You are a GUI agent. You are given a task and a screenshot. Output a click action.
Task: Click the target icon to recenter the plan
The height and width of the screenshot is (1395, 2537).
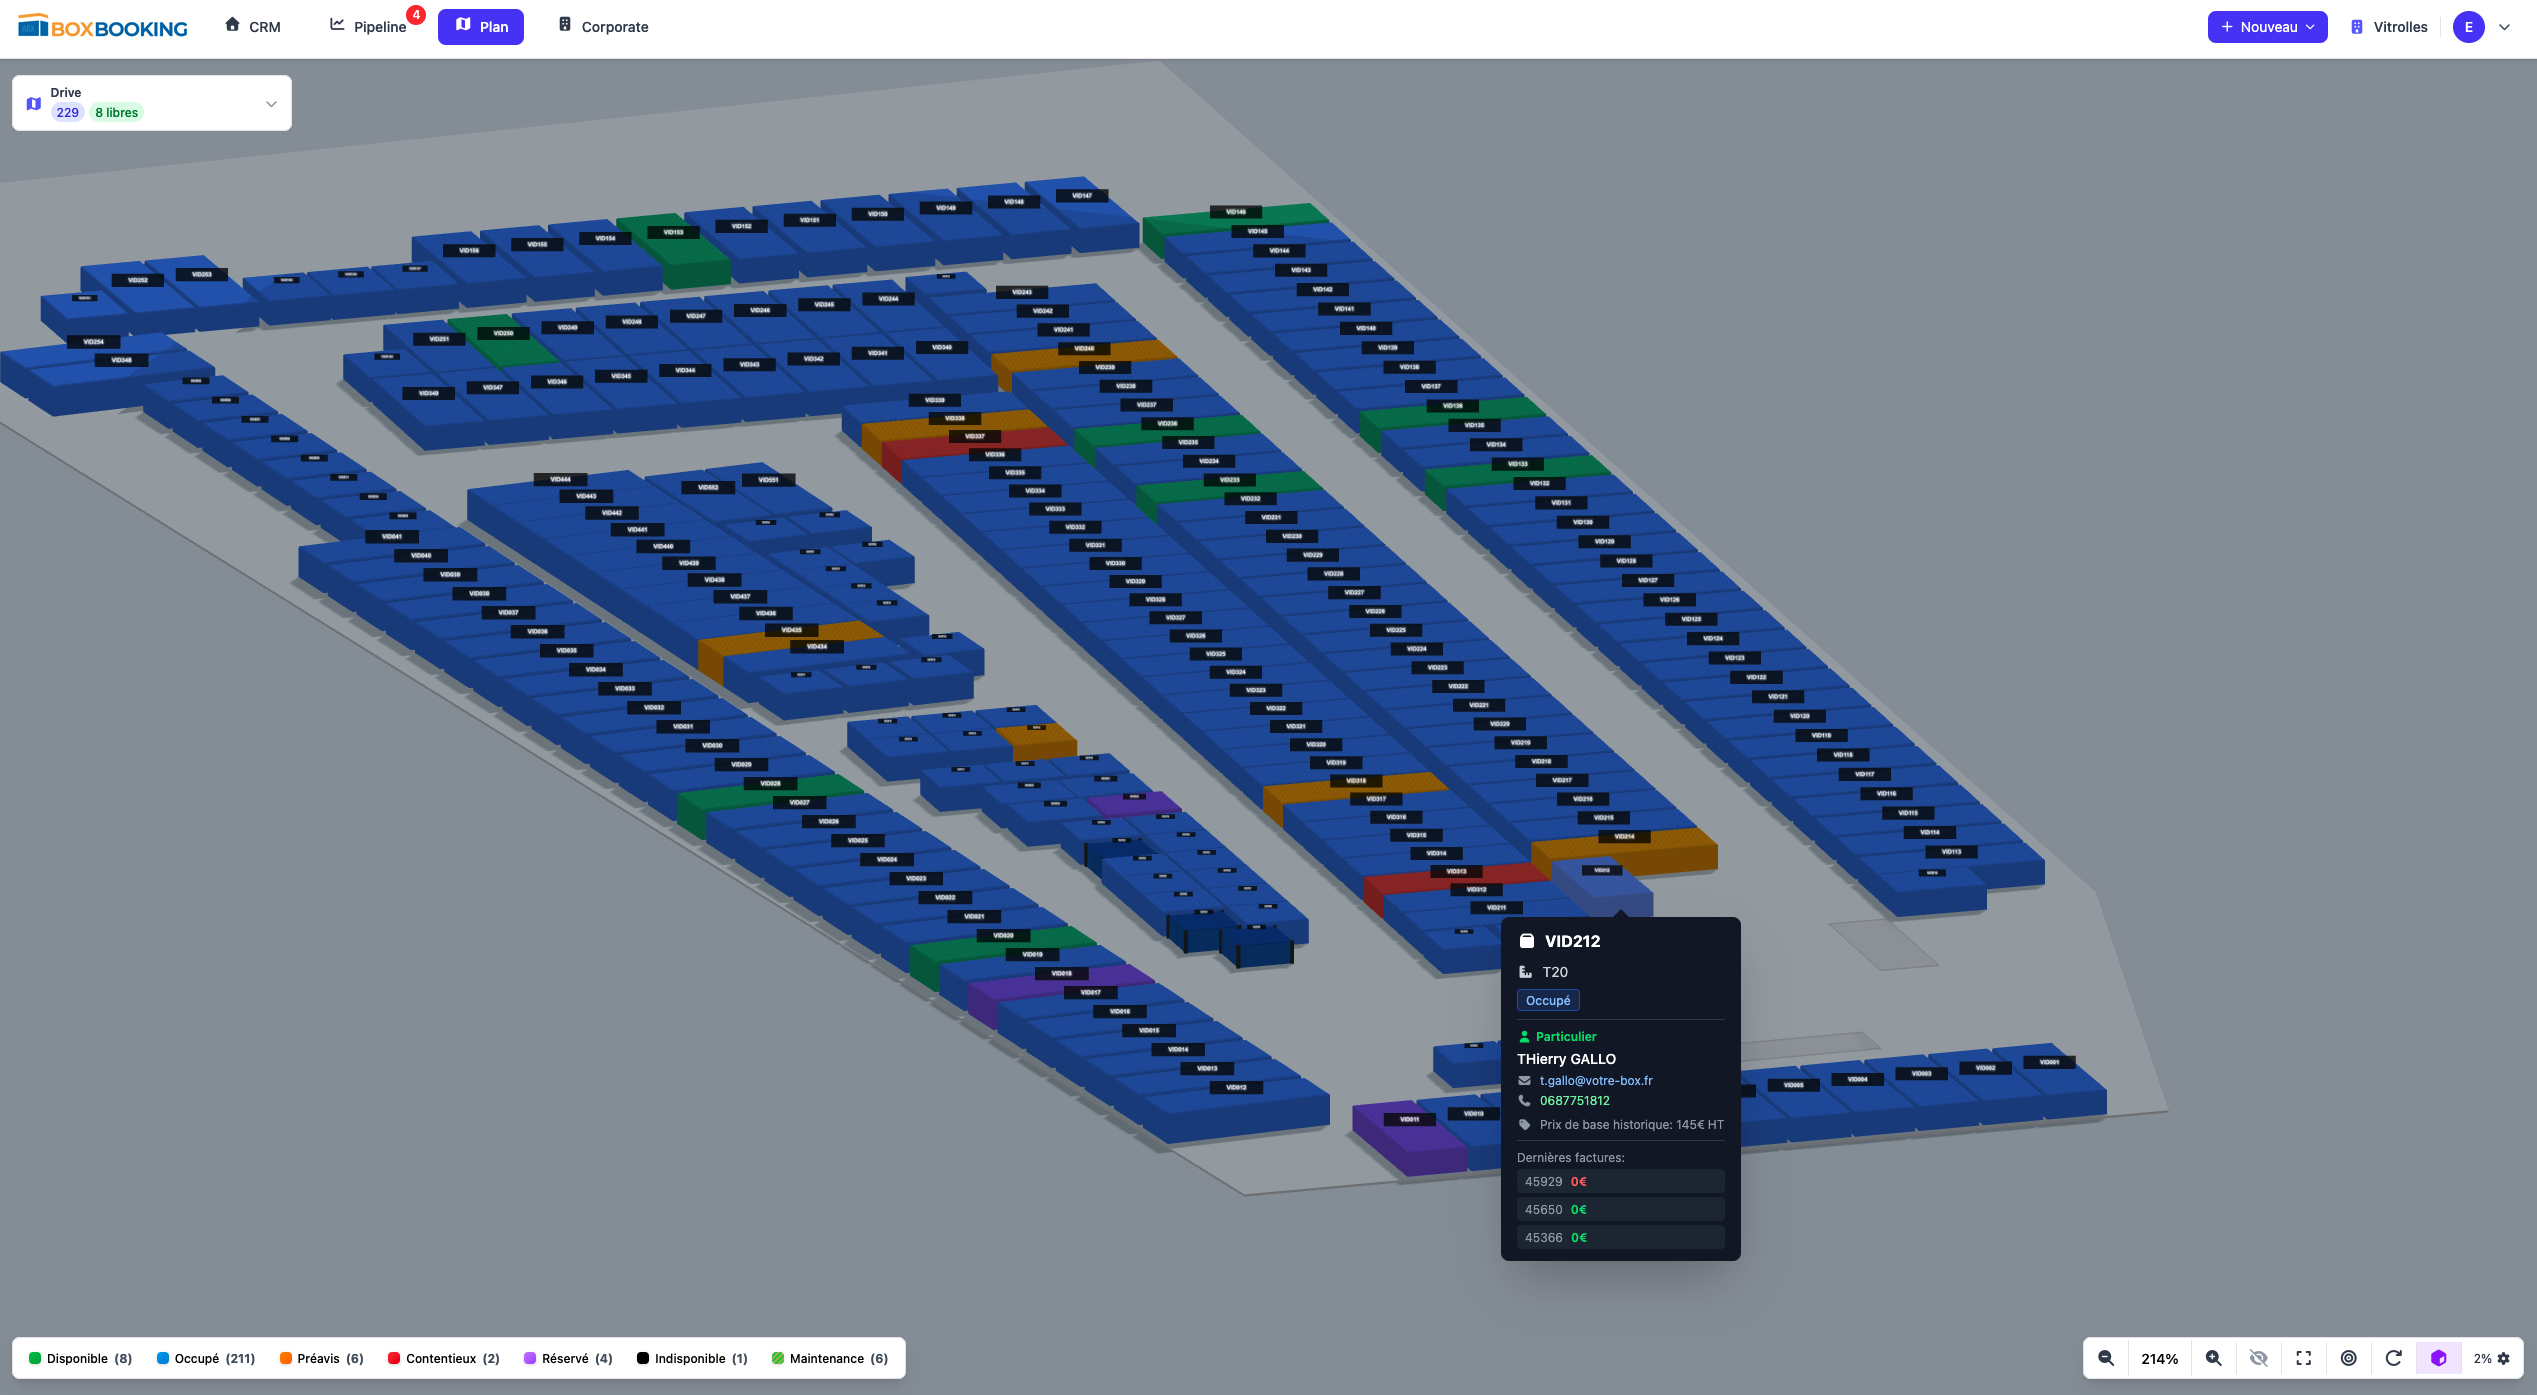(2349, 1358)
